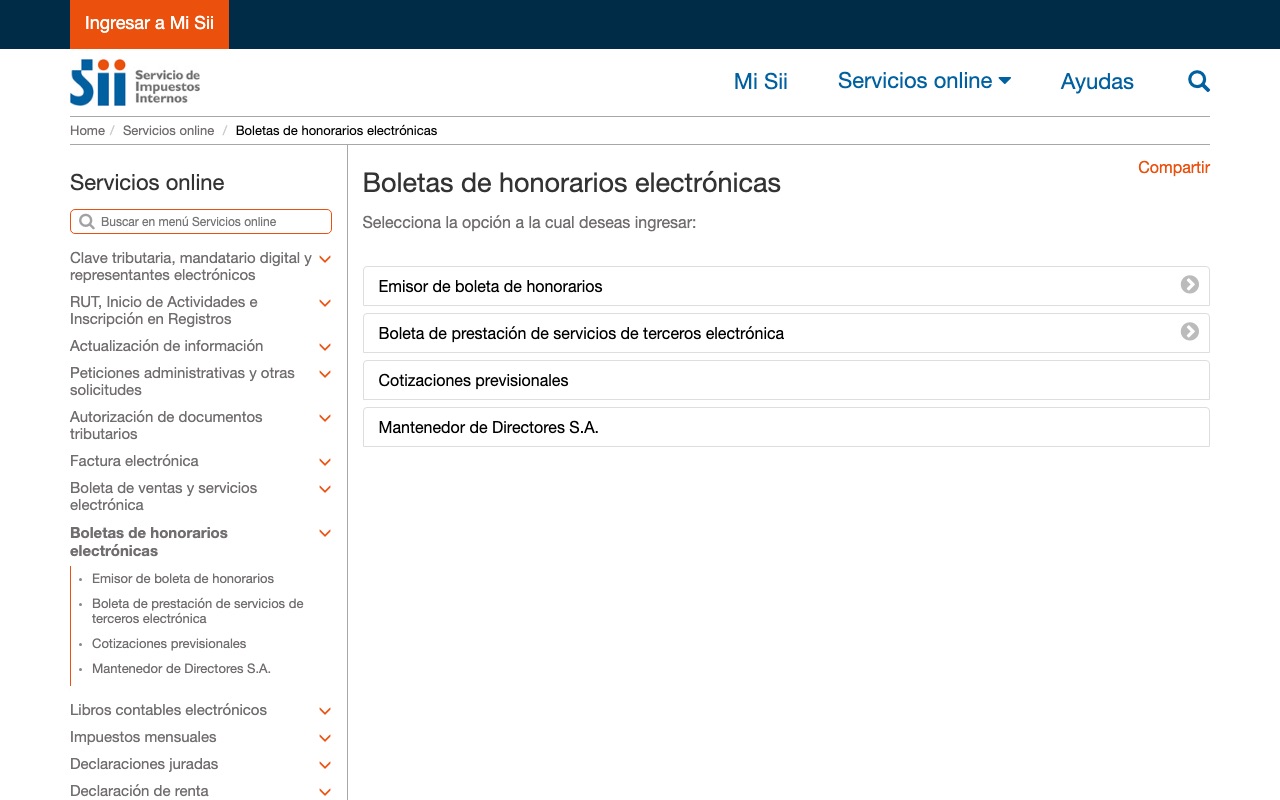Open Factura electrónica sidebar item
Screen dimensions: 1280x800
[x=134, y=461]
